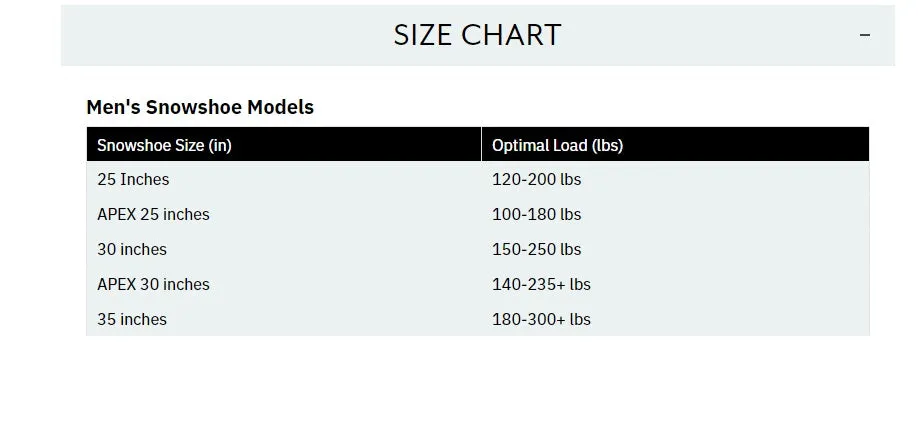Click the Men's Snowshoe Models title

coord(200,107)
